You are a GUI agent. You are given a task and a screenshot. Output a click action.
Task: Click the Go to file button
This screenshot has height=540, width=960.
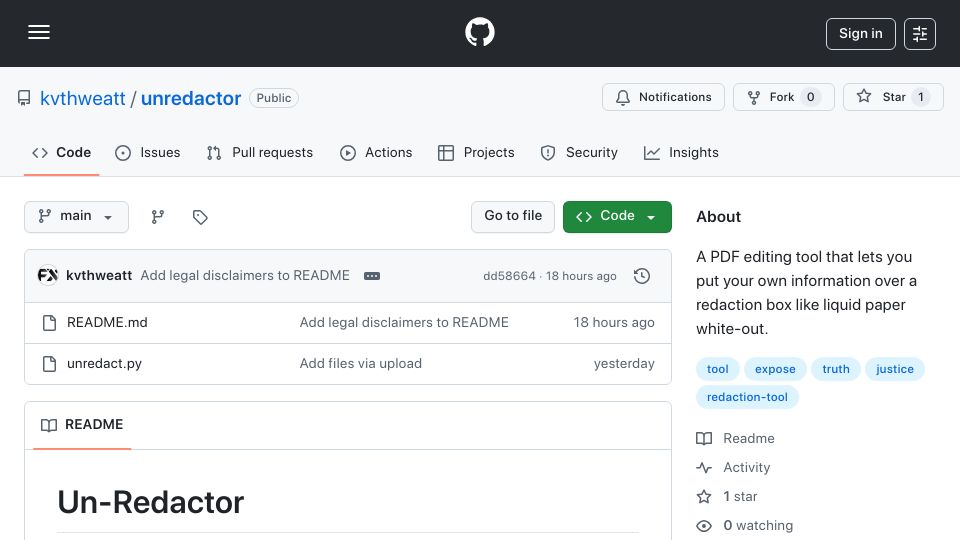pos(513,217)
